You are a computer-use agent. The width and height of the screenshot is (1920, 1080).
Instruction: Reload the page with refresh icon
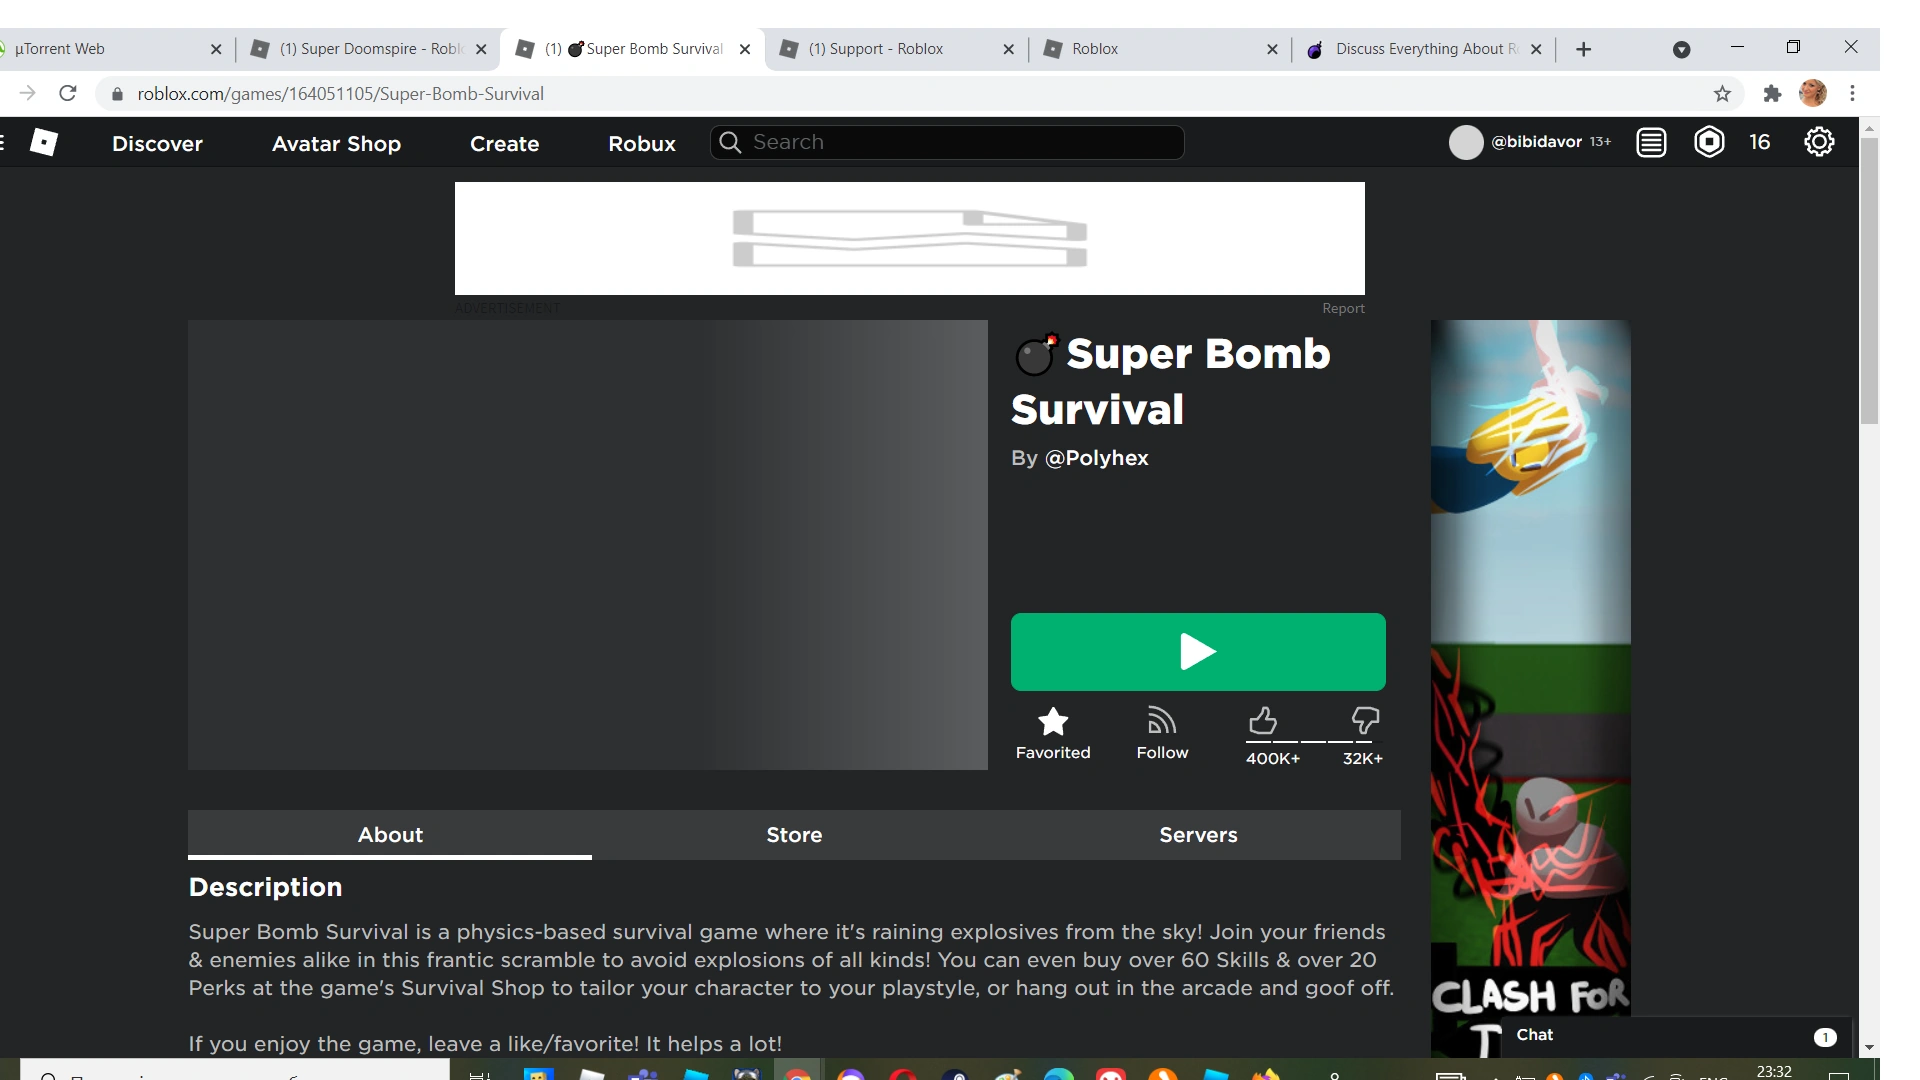tap(68, 93)
